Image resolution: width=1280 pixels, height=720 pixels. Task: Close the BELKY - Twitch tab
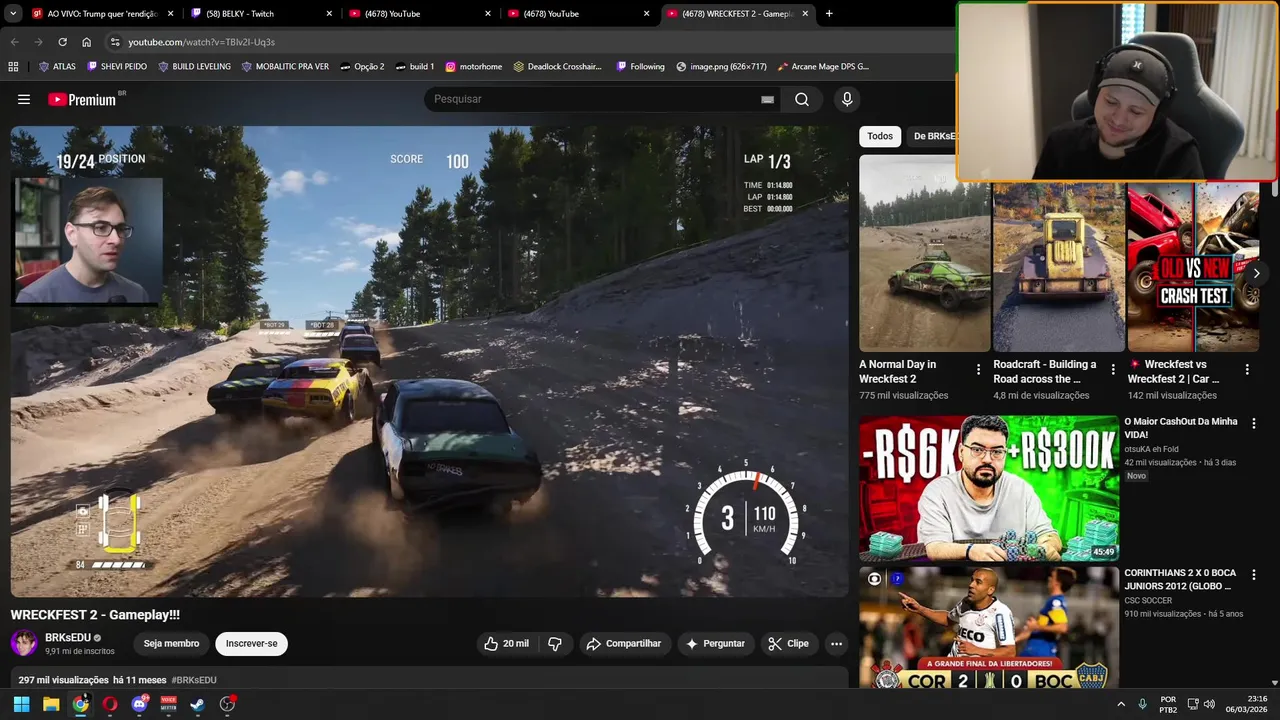click(330, 14)
